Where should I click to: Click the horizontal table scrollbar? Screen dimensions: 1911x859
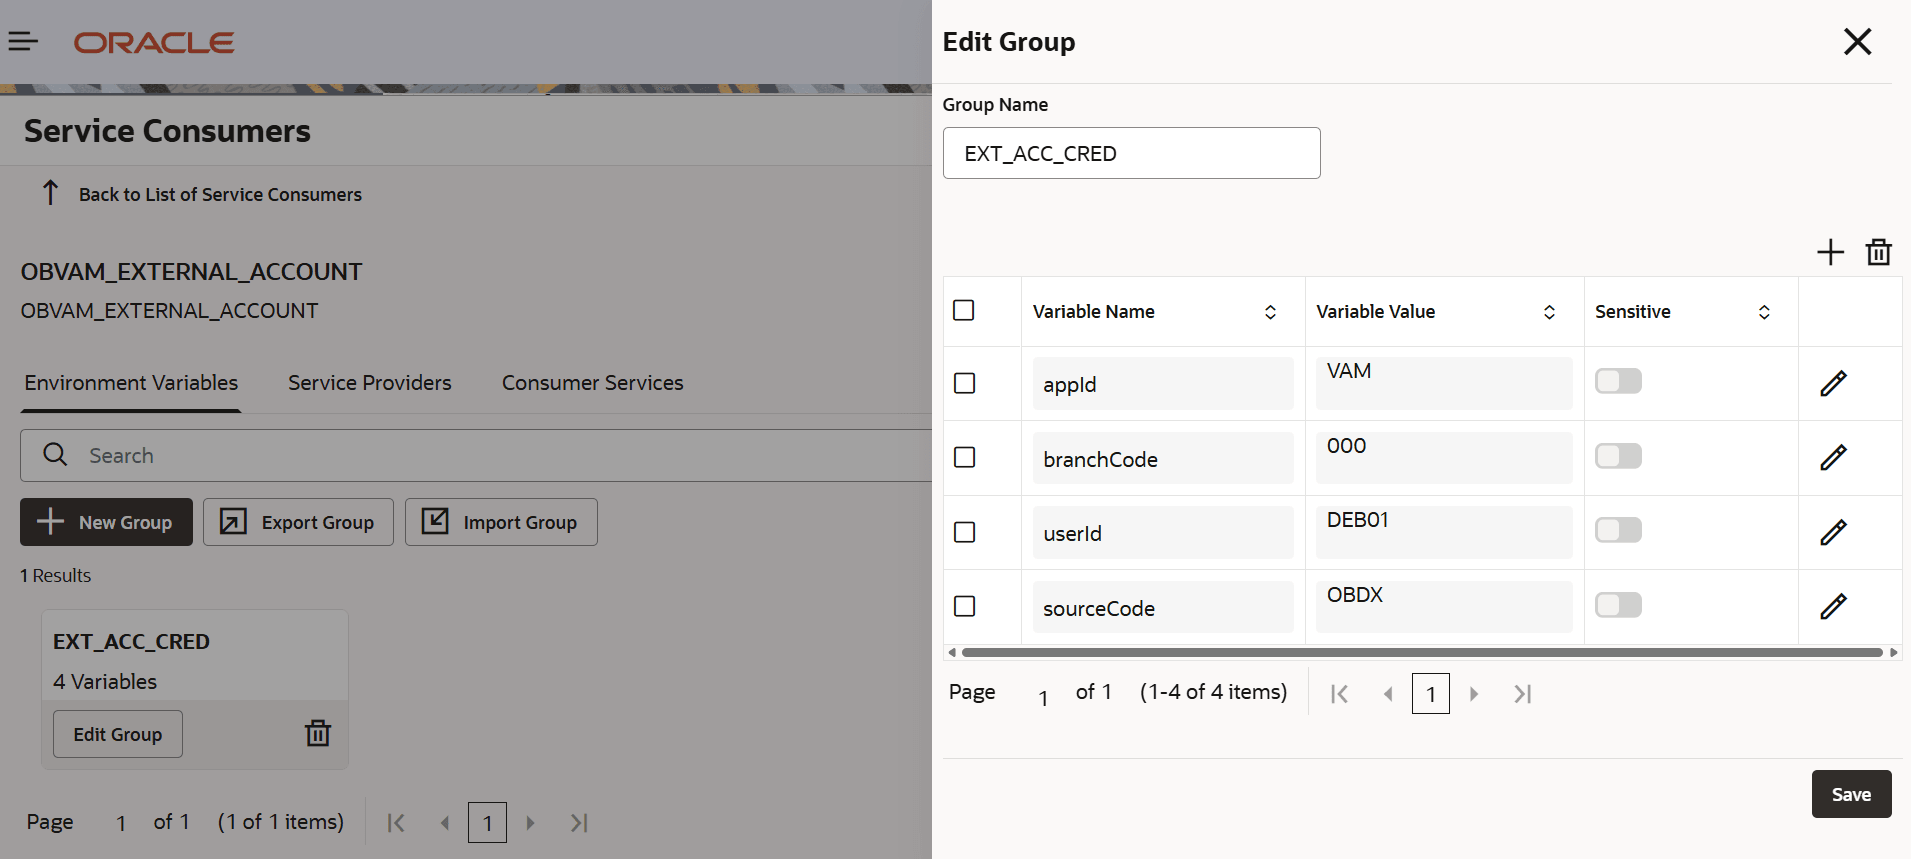point(1421,653)
